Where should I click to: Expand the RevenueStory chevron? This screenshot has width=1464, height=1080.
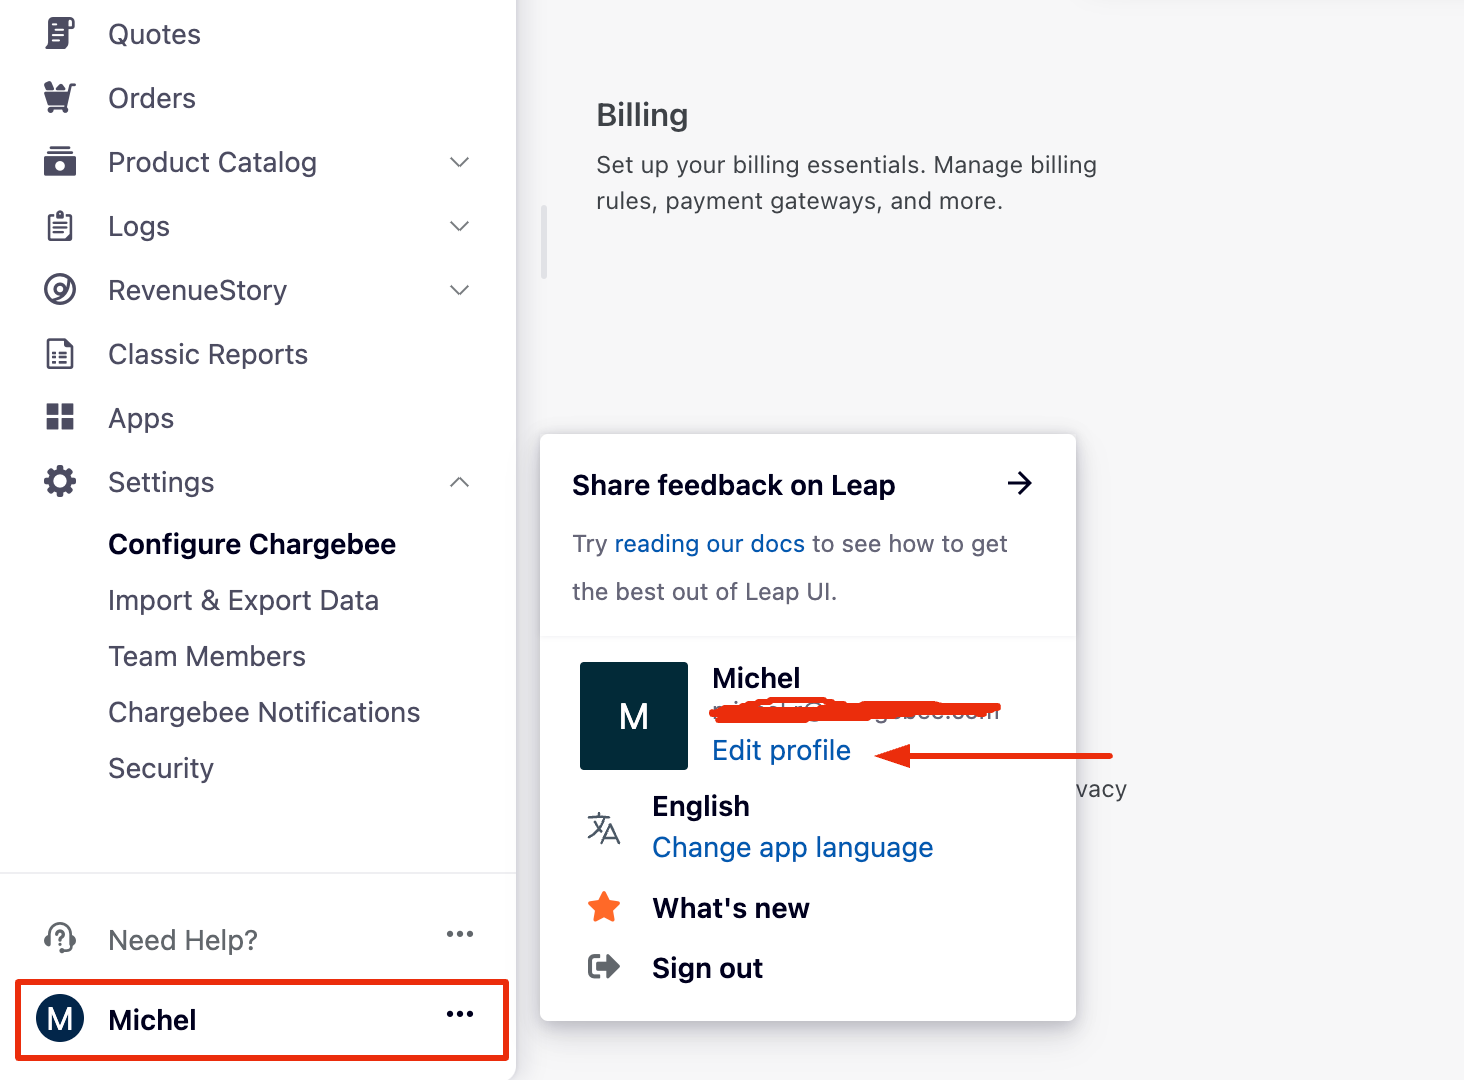tap(459, 290)
